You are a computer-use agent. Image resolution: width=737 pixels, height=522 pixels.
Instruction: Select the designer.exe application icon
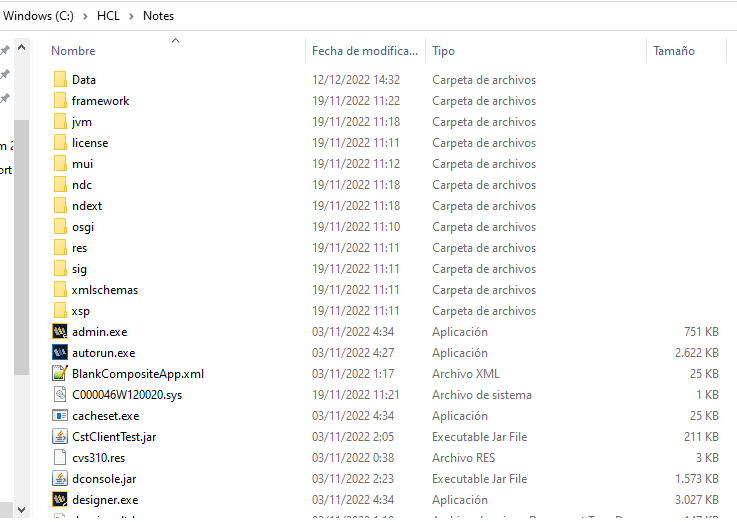[x=60, y=500]
